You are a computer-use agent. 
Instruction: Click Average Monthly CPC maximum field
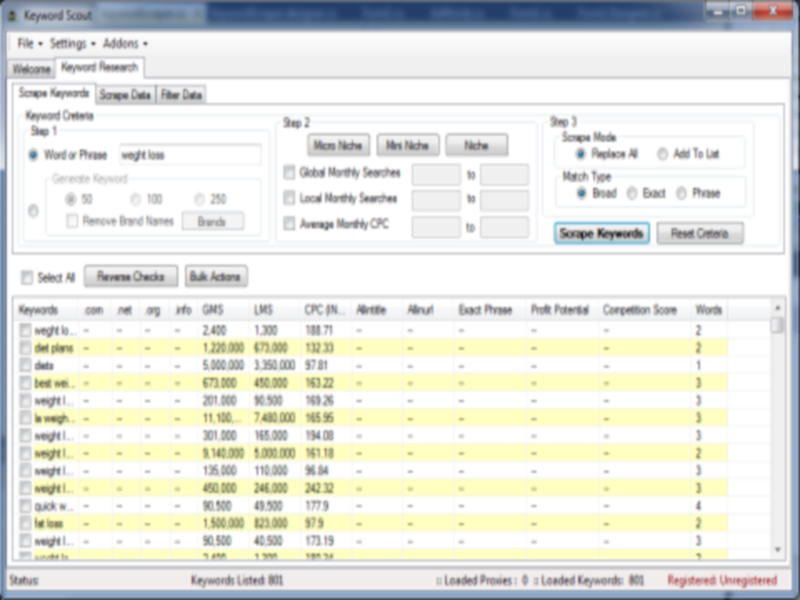505,227
